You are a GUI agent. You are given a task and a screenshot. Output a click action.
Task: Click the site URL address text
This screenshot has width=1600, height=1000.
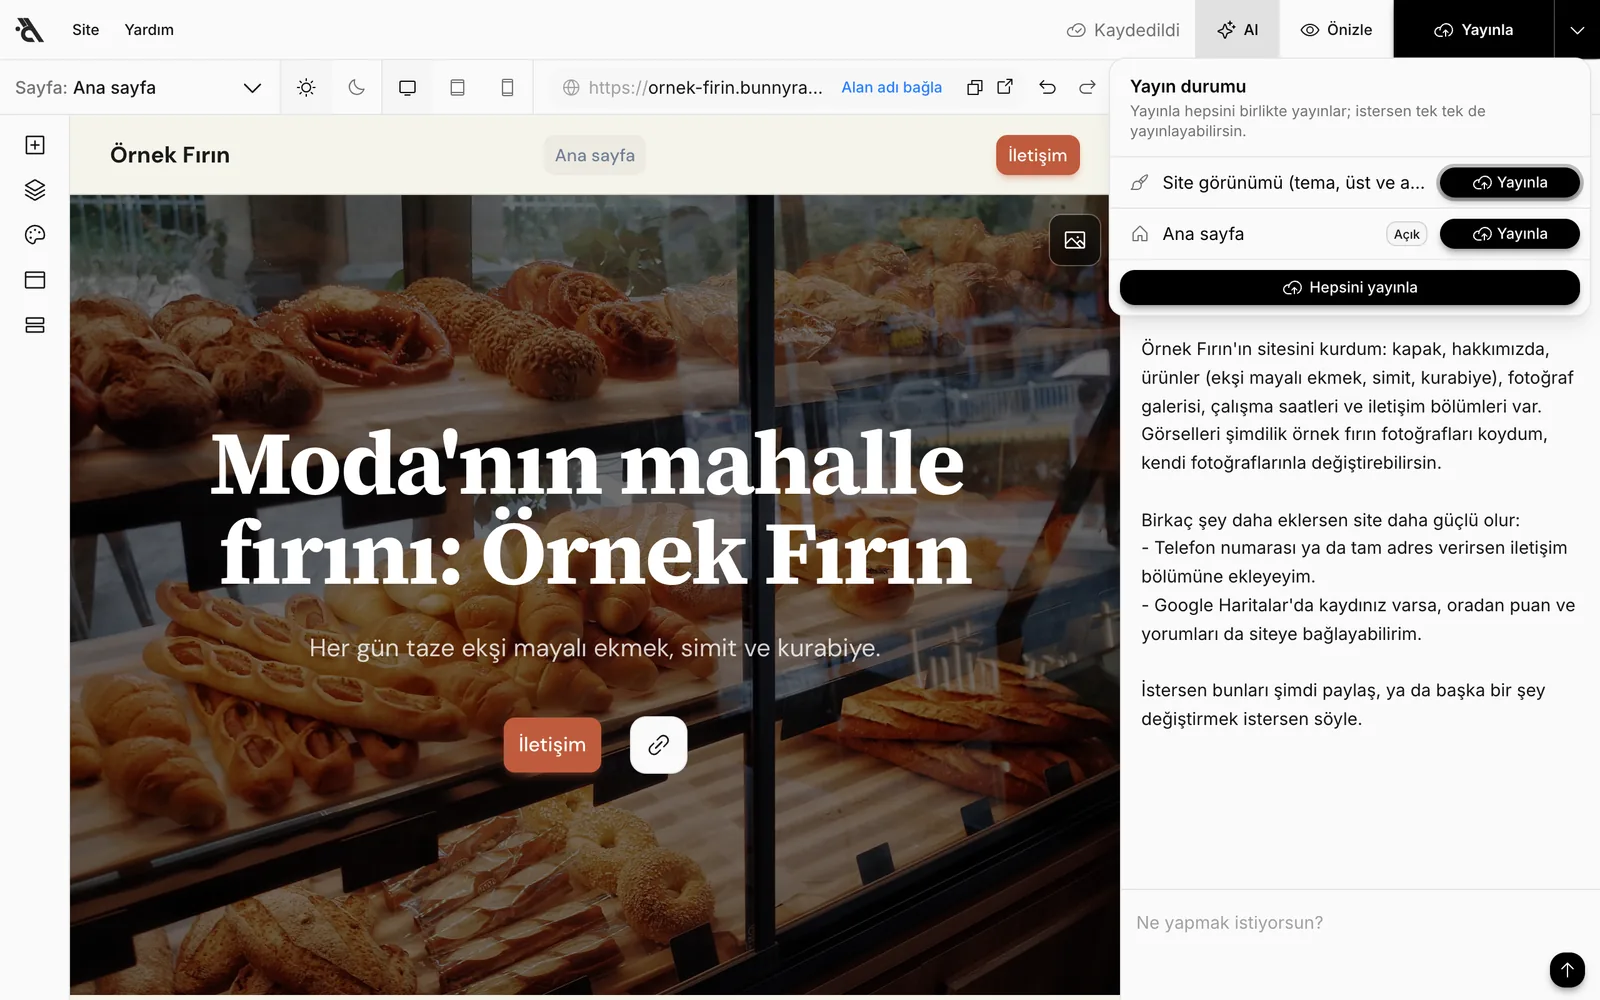pyautogui.click(x=706, y=88)
